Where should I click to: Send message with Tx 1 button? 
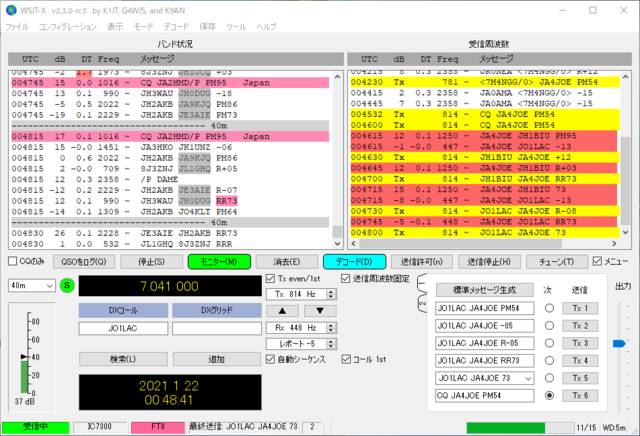[580, 308]
